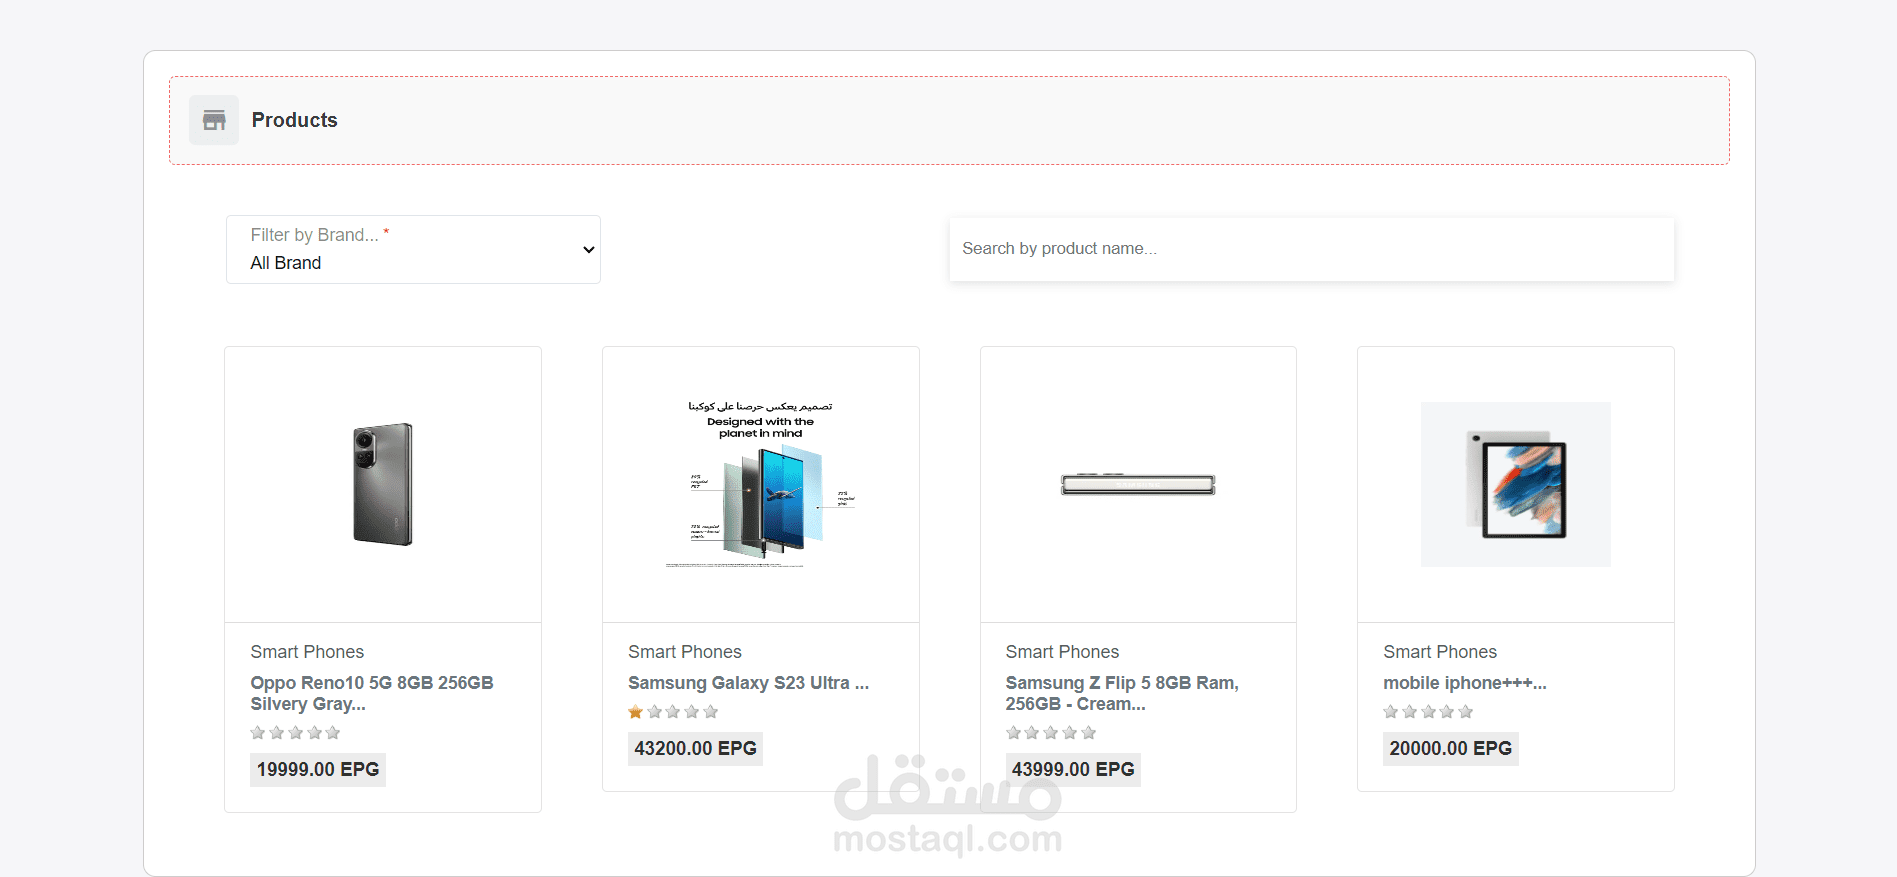Click the Products page heading

coord(295,120)
